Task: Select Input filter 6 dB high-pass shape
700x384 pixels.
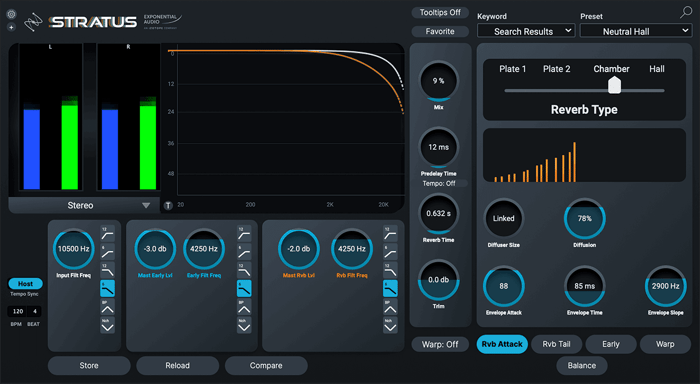Action: pos(107,252)
